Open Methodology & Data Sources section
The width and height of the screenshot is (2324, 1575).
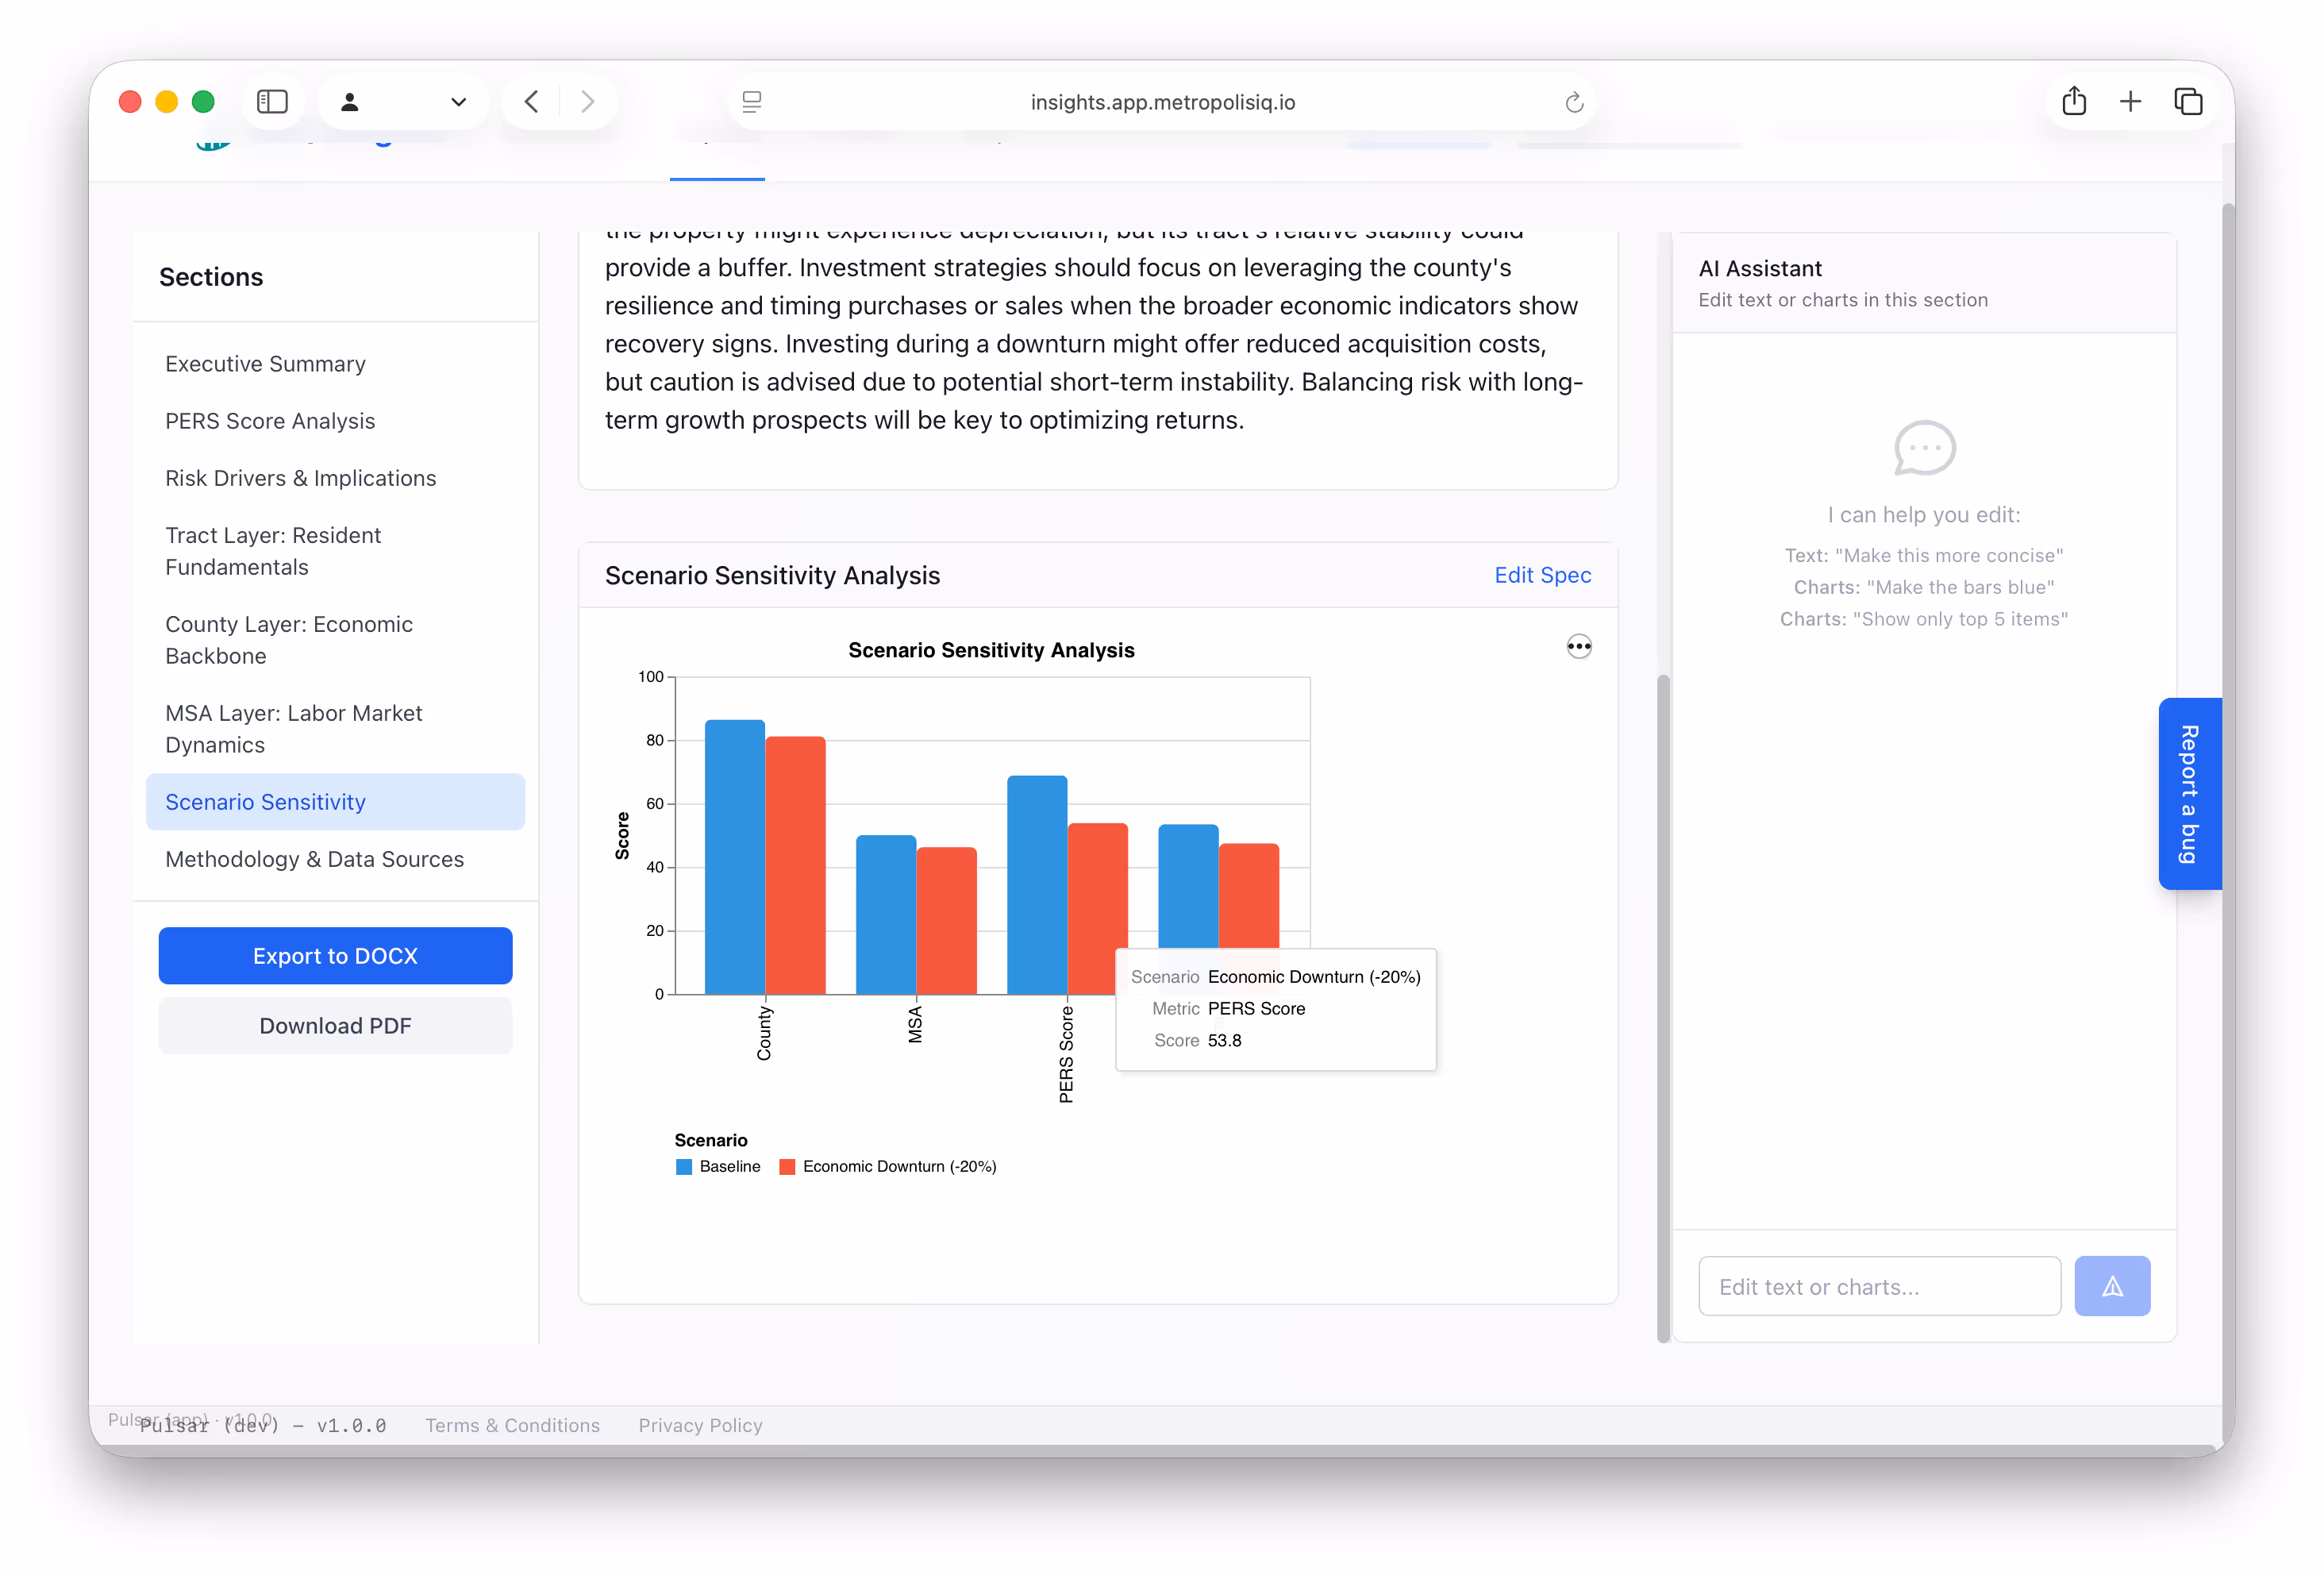(314, 859)
